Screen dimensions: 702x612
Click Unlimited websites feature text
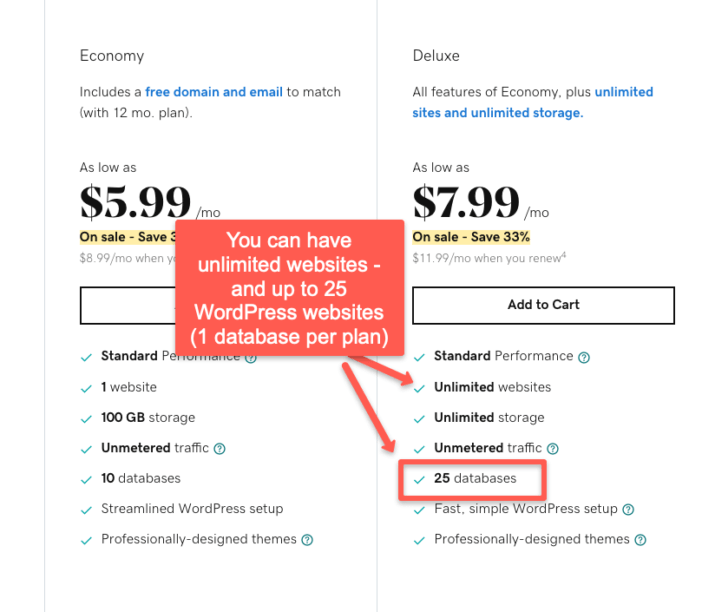(492, 387)
